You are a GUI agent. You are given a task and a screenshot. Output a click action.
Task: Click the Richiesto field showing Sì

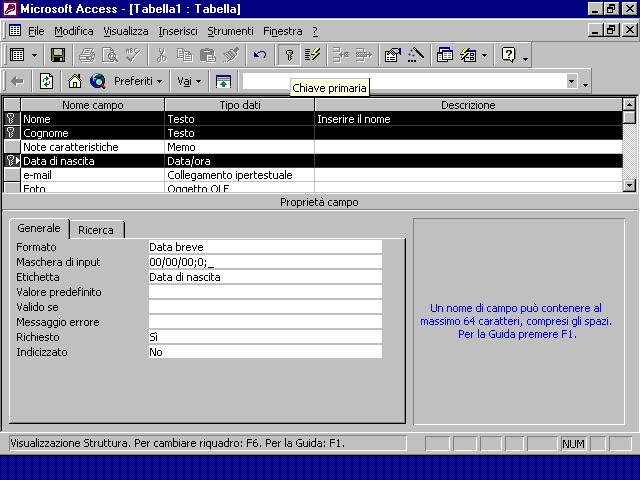tap(265, 337)
